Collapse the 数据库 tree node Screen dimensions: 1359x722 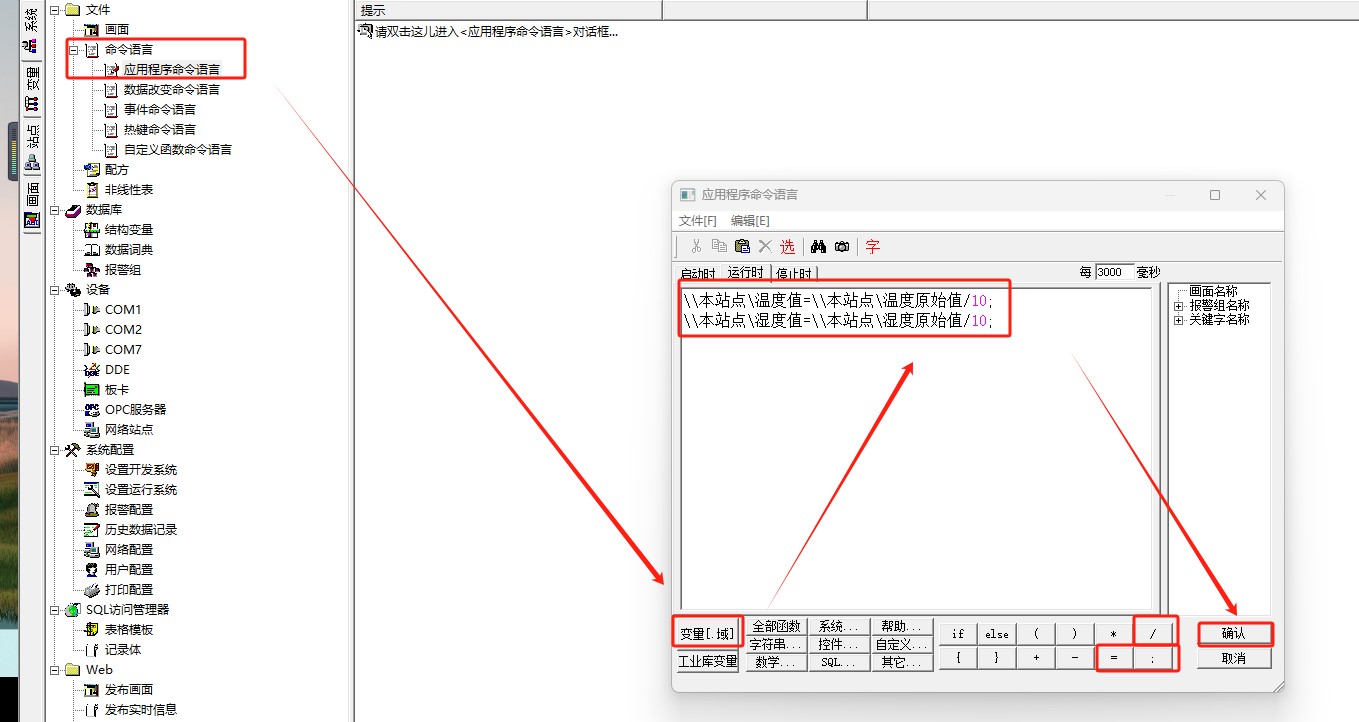(55, 209)
